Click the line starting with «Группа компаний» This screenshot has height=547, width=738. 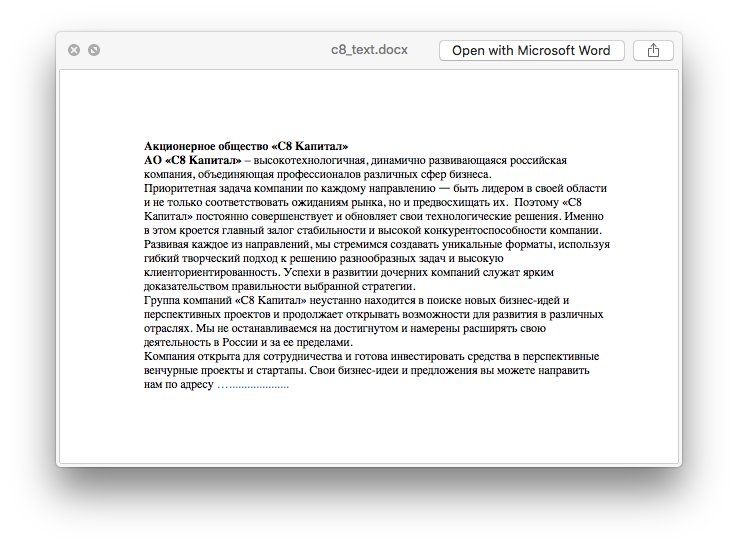pyautogui.click(x=356, y=300)
